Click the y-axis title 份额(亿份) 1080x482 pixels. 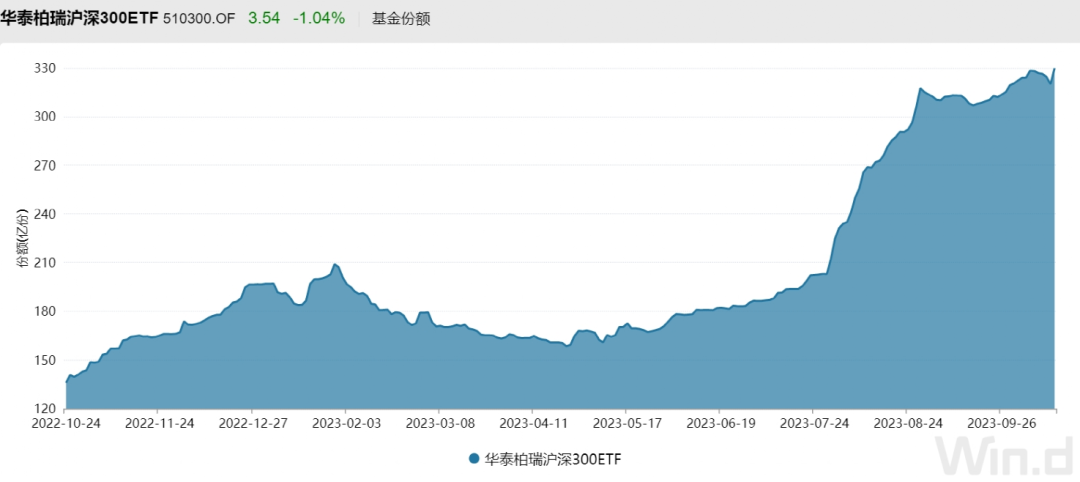coord(23,238)
